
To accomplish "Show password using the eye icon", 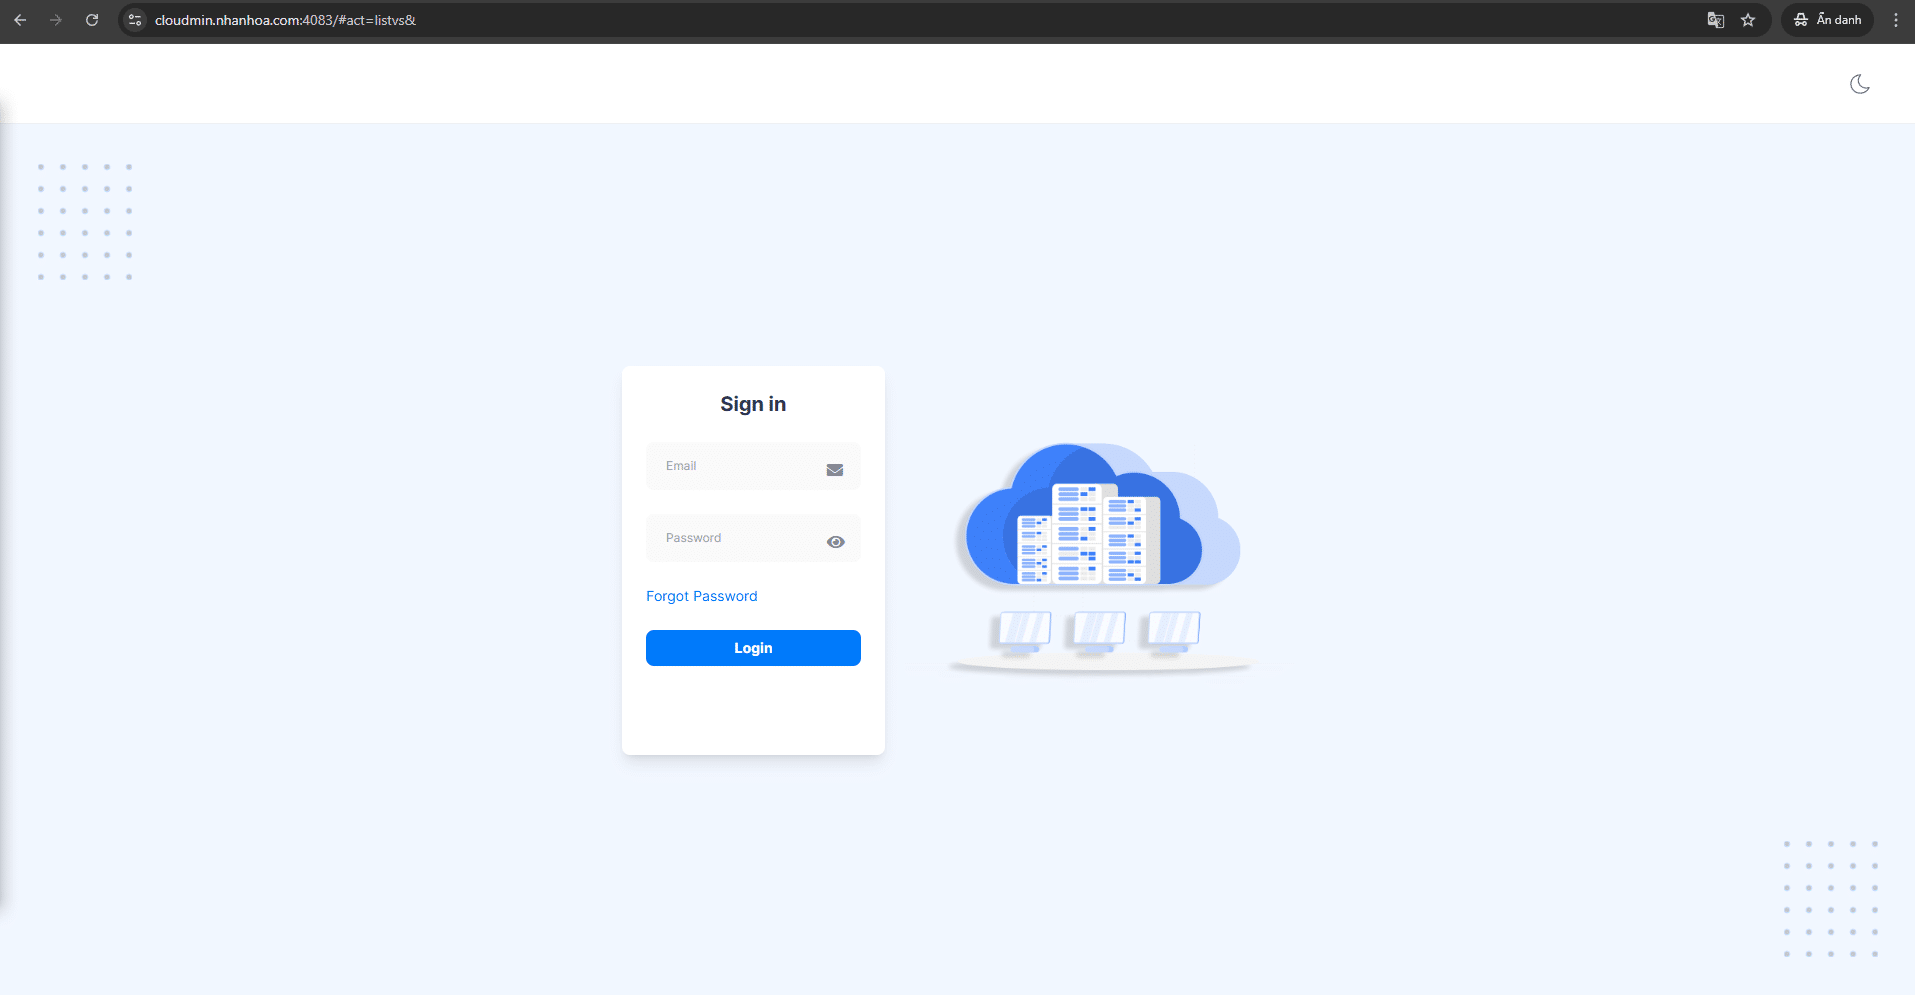I will click(x=836, y=542).
